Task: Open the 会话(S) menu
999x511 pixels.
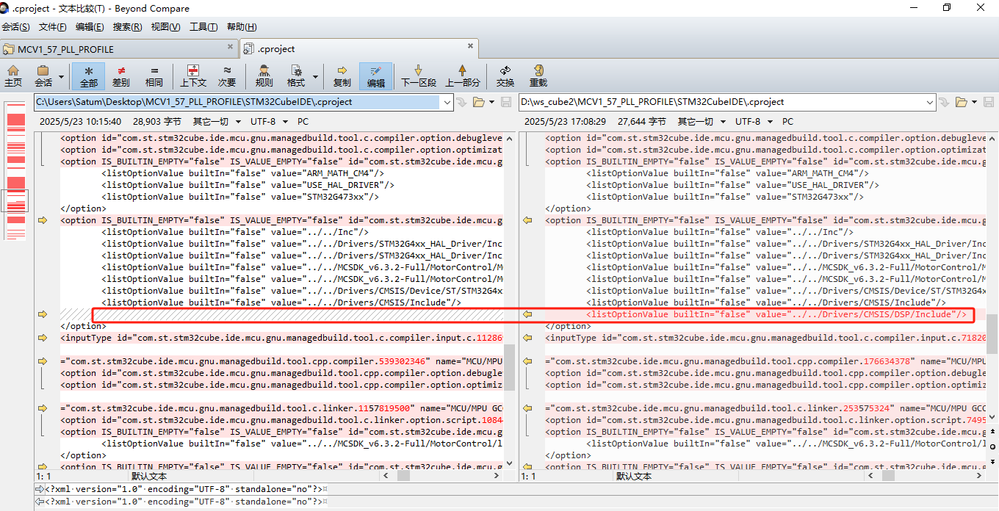Action: pos(16,27)
